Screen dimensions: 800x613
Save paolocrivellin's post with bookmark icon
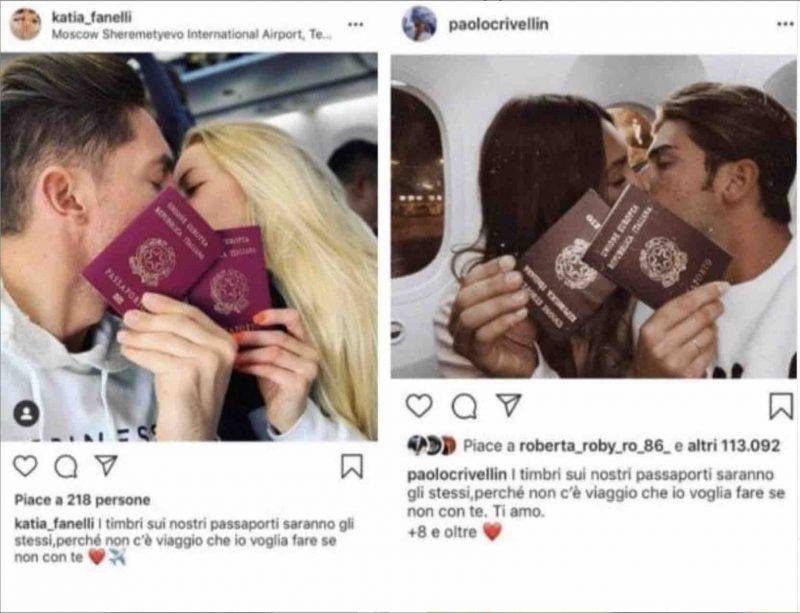click(x=781, y=406)
